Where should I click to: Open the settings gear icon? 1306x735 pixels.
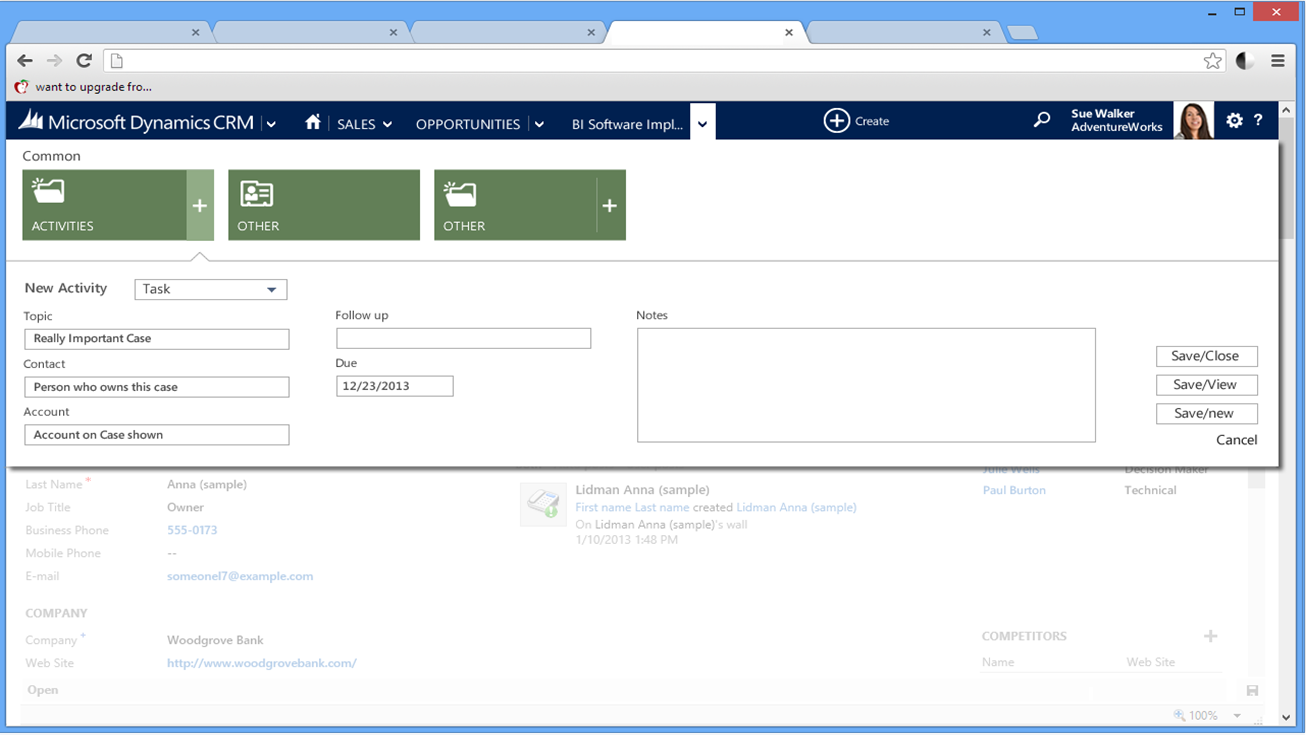(1234, 120)
